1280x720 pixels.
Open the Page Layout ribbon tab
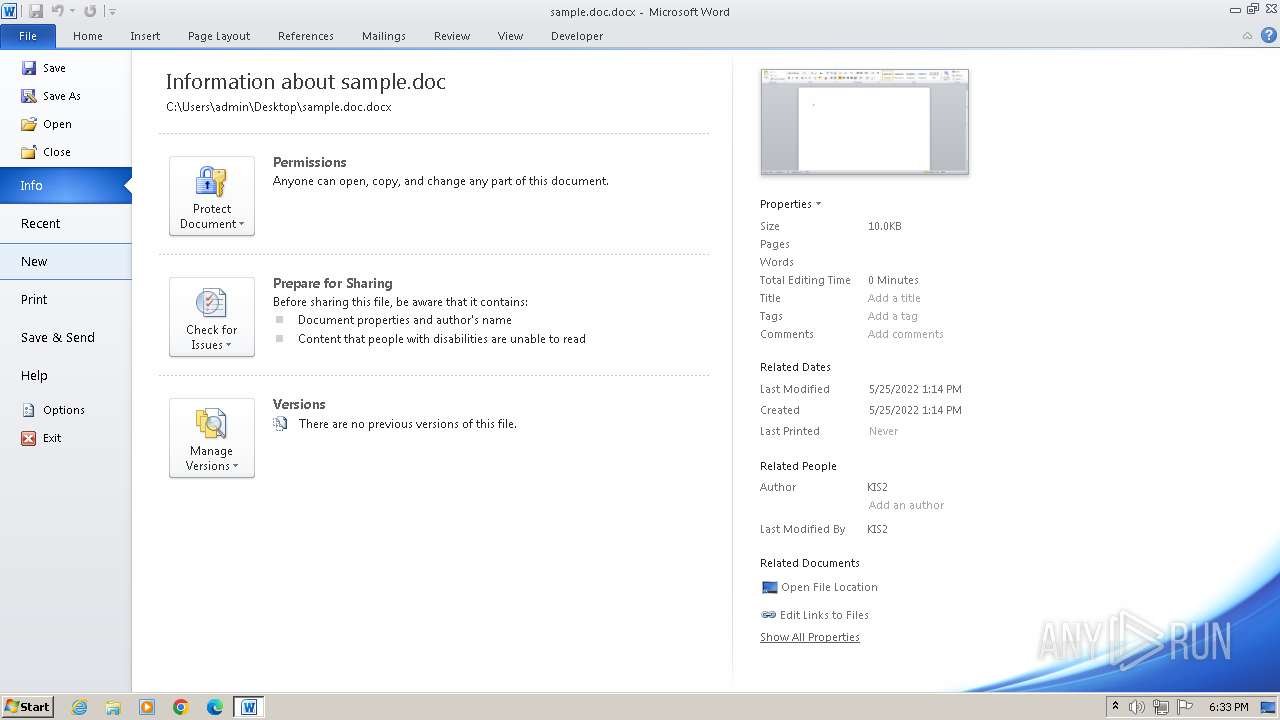click(x=219, y=36)
